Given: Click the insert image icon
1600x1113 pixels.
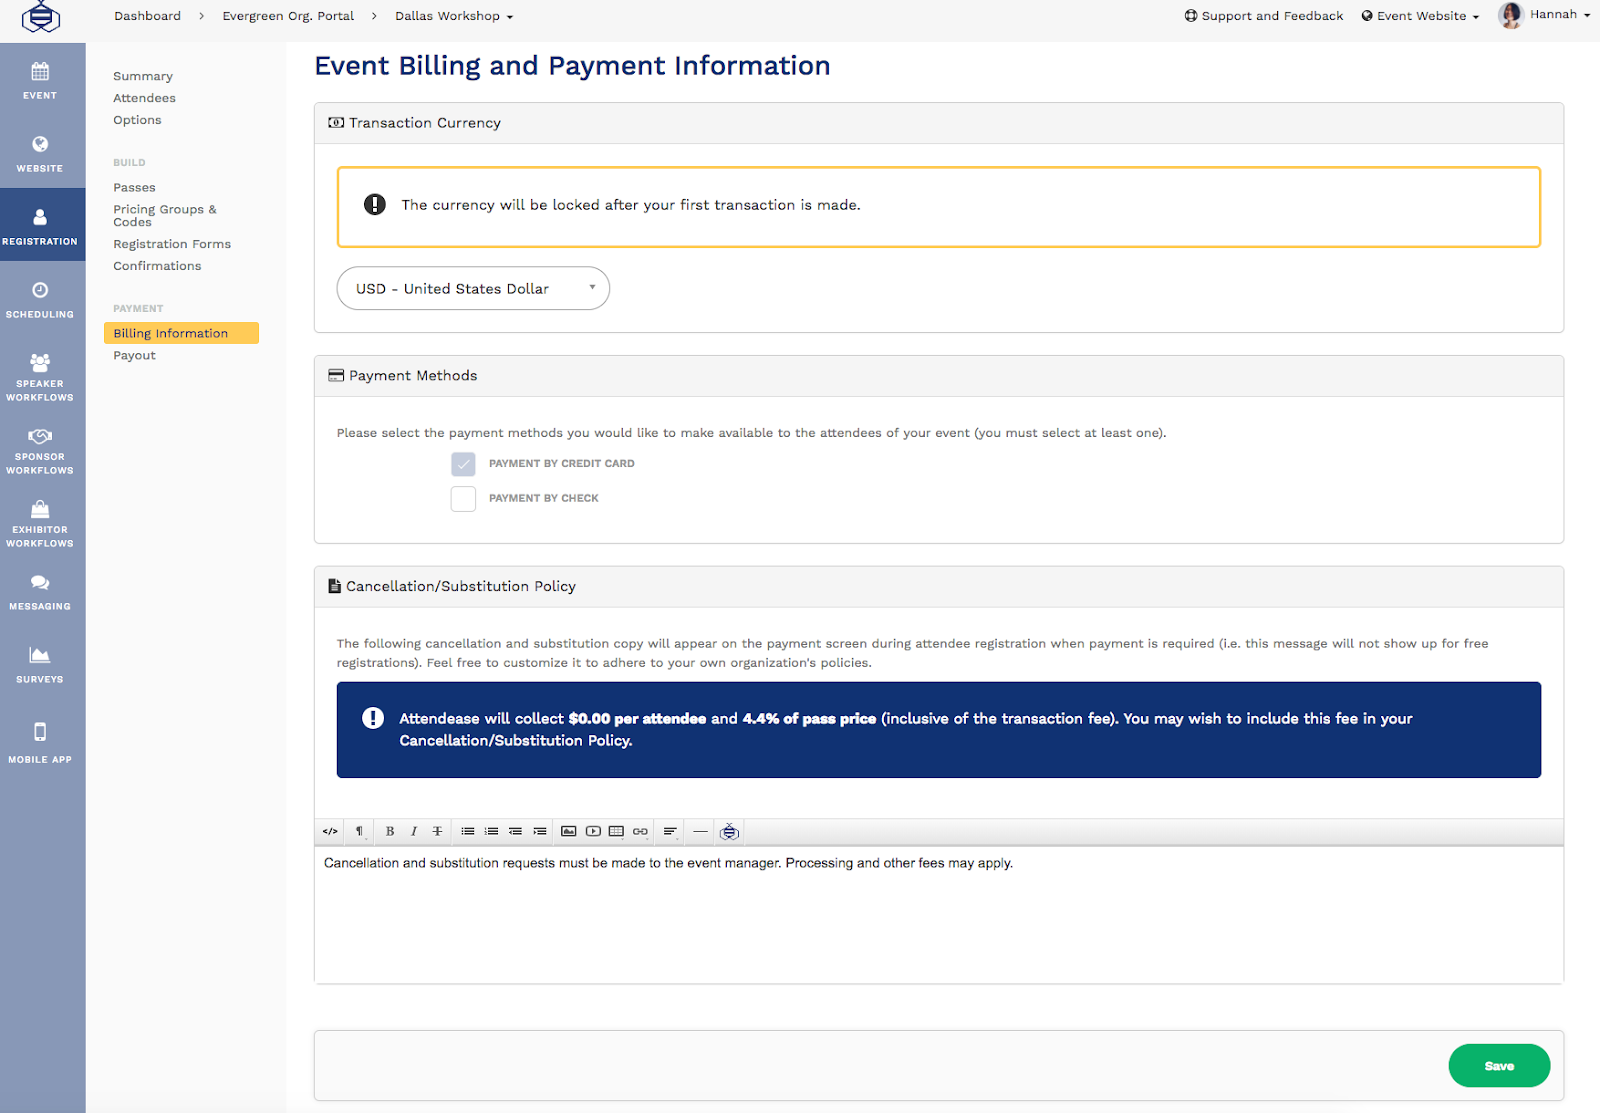Looking at the screenshot, I should 568,831.
